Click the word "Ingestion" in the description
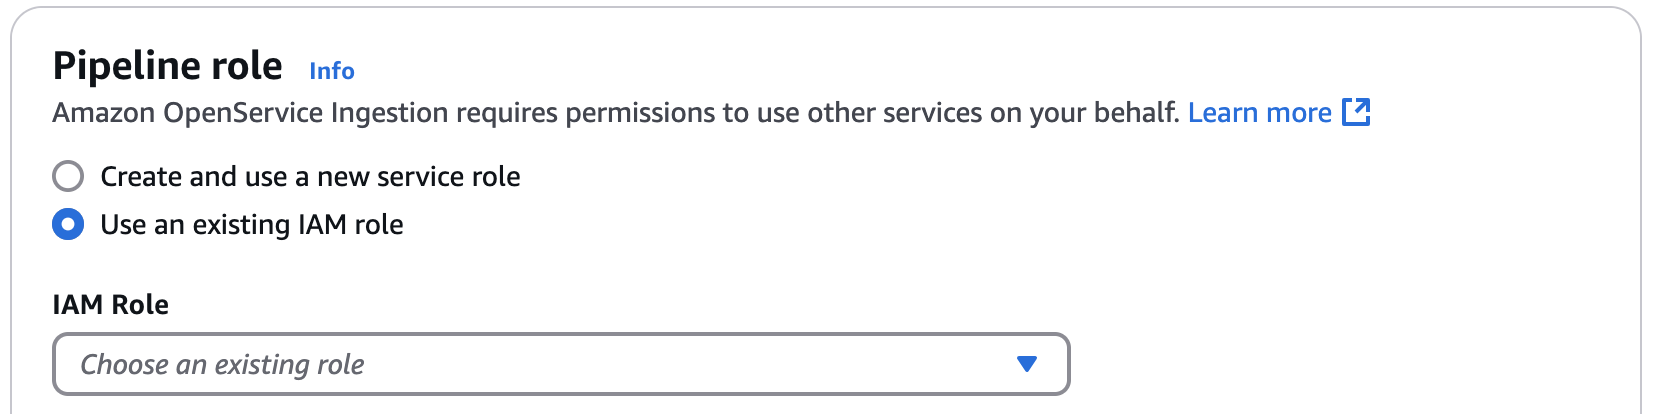This screenshot has width=1660, height=414. tap(391, 113)
